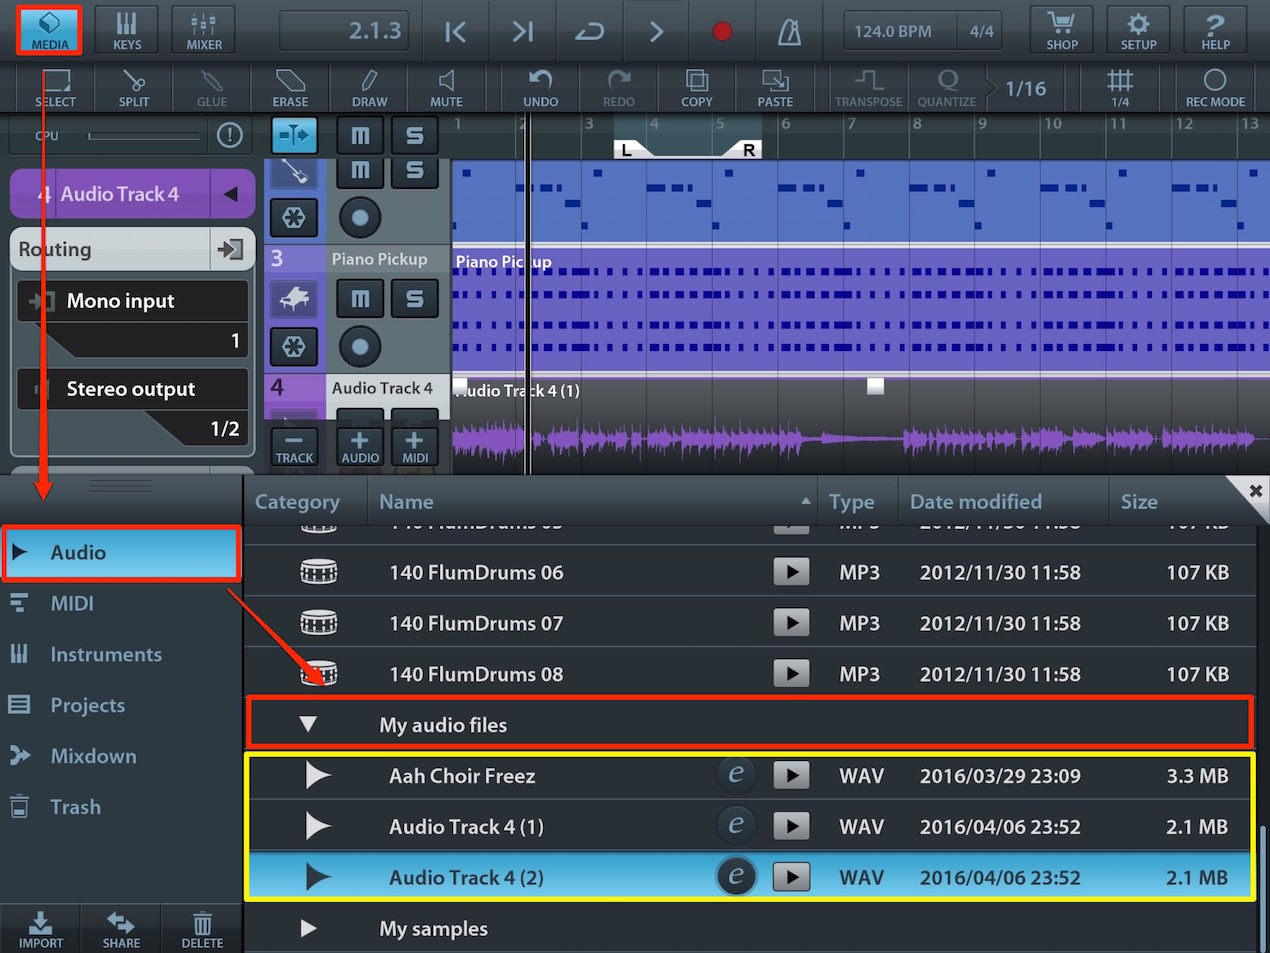1270x953 pixels.
Task: Toggle the metronome click
Action: [x=790, y=32]
